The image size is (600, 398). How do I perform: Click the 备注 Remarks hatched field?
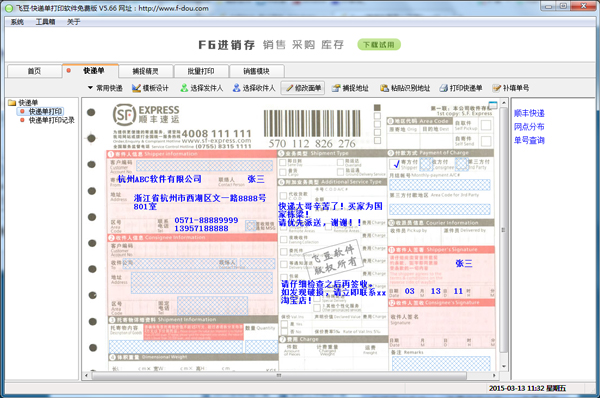441,363
